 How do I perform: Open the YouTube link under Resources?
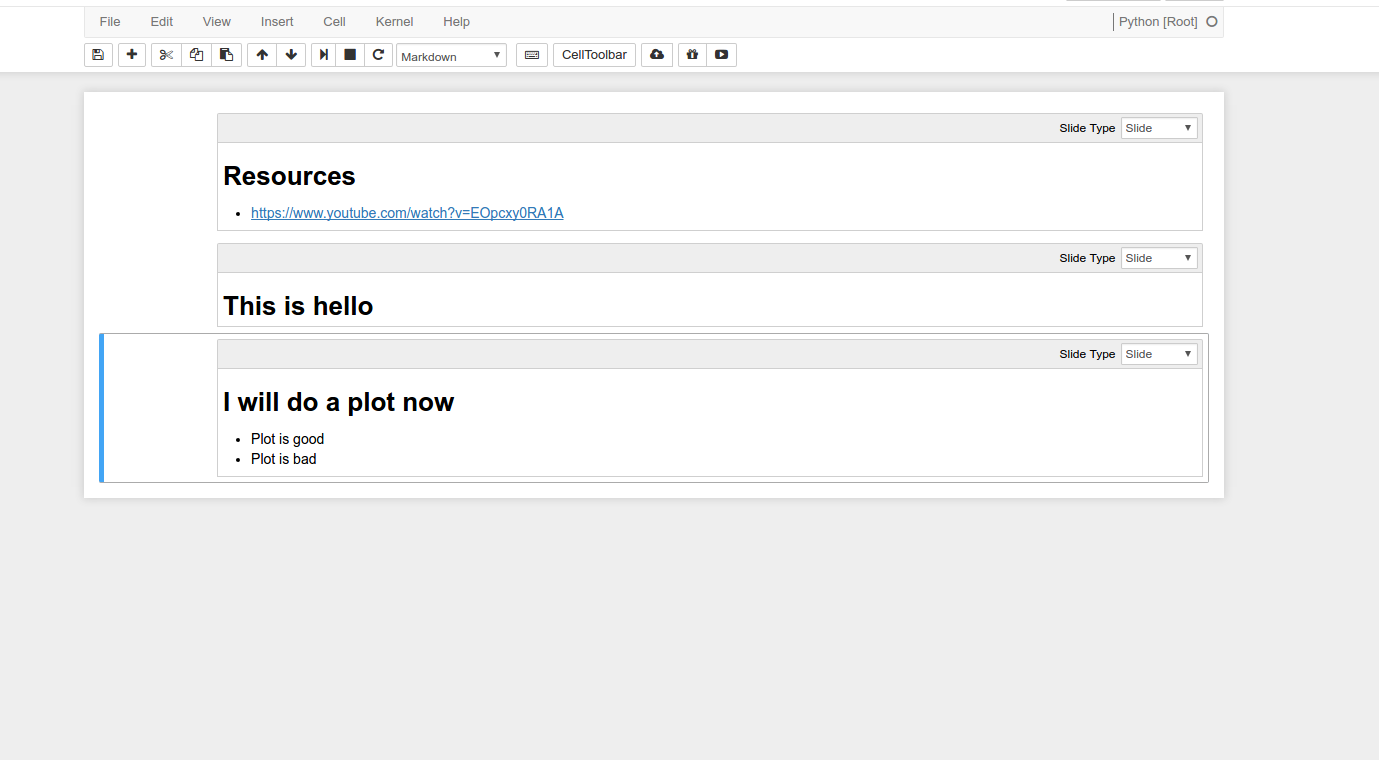(407, 213)
